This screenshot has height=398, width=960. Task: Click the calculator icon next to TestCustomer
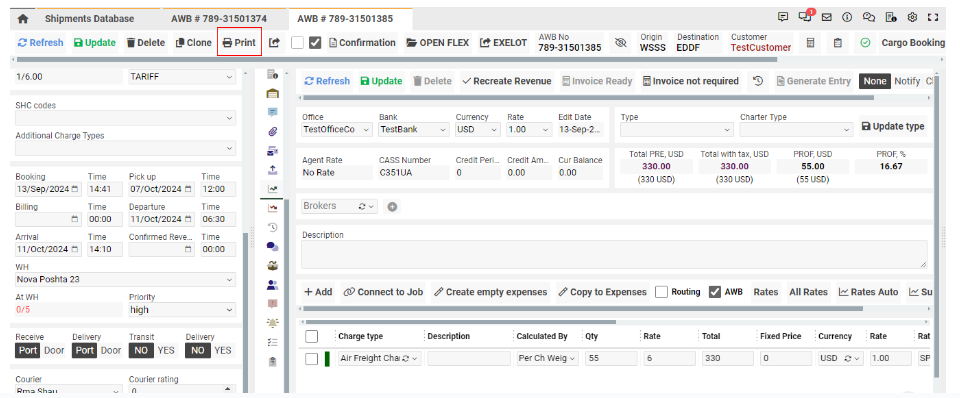point(810,43)
